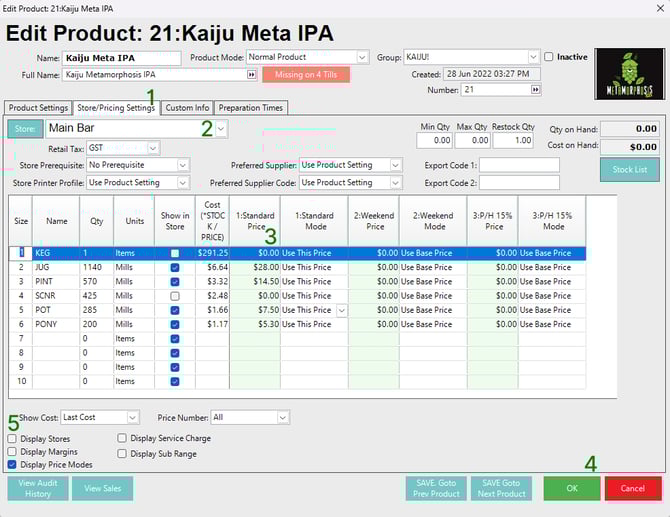Click the green OK button
This screenshot has width=670, height=517.
[571, 488]
